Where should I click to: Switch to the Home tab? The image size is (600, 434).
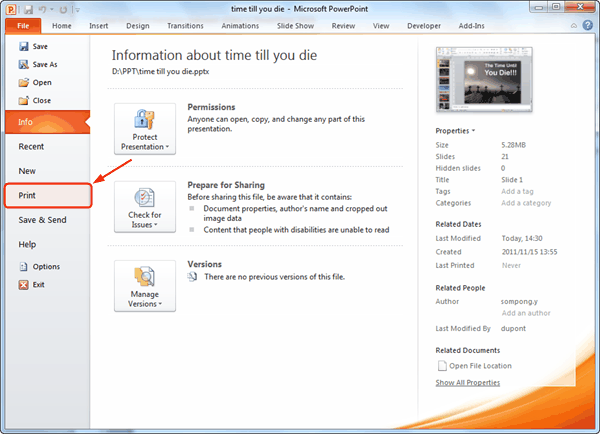click(x=62, y=26)
